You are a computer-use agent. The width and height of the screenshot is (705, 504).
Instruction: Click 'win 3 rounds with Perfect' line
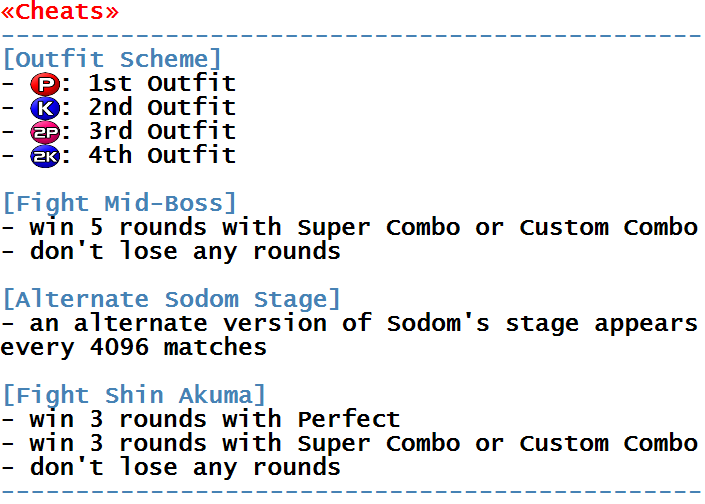(x=201, y=419)
